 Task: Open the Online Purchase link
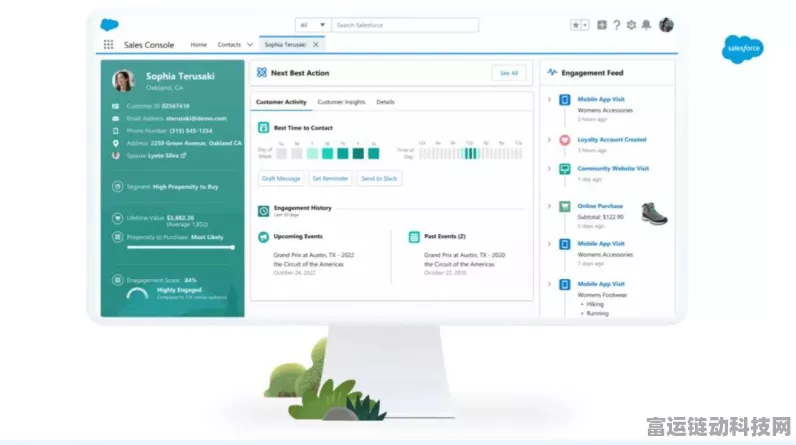click(x=600, y=206)
